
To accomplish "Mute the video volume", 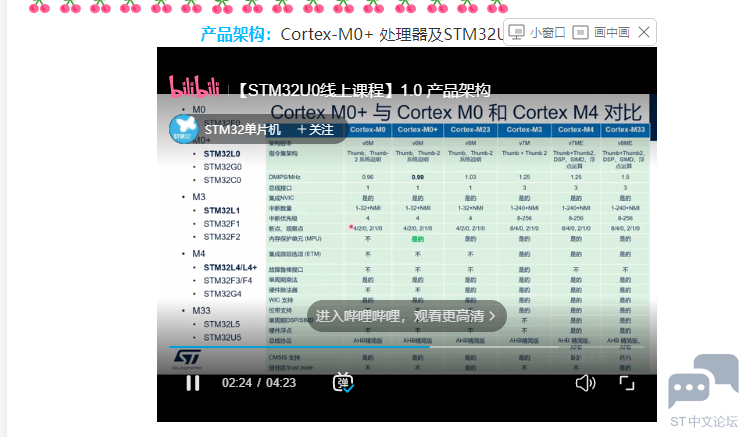I will (x=585, y=383).
